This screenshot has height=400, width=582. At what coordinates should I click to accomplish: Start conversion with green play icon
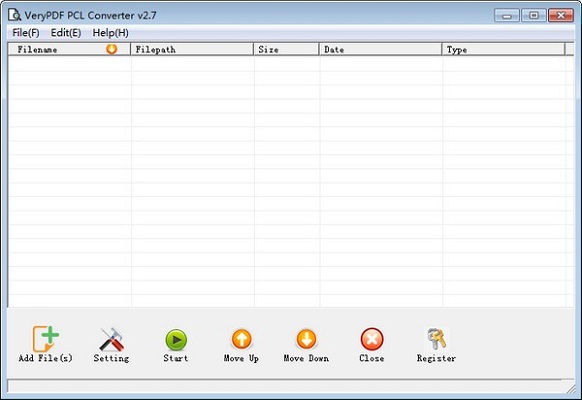(176, 340)
